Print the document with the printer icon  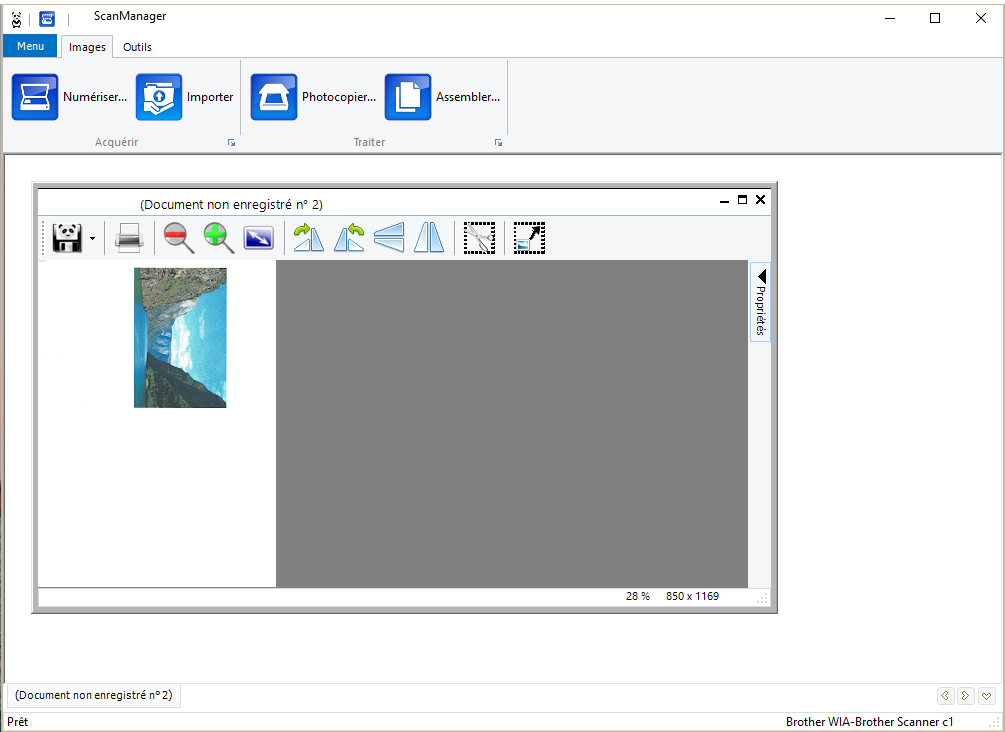pos(129,238)
